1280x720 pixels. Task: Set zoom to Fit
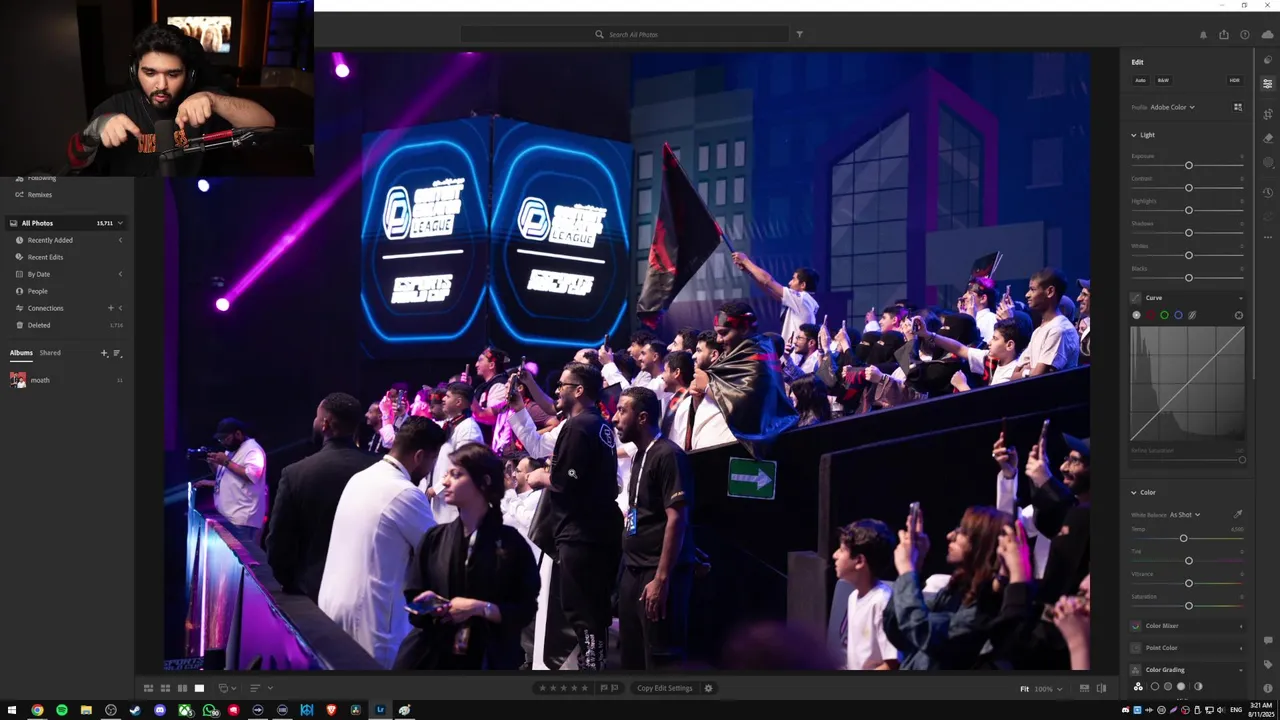(1024, 689)
